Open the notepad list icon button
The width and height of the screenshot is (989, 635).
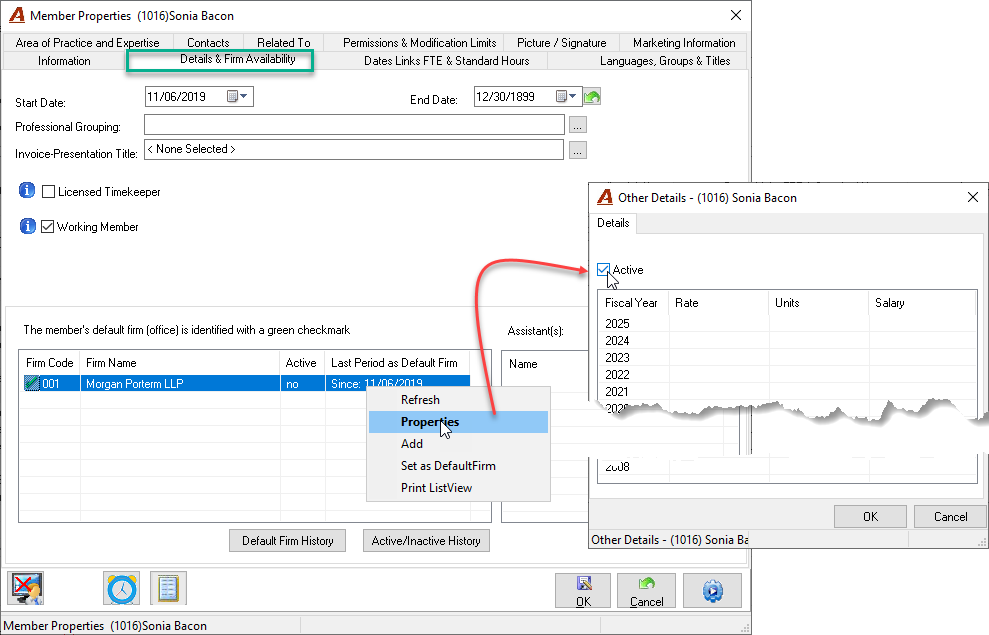pos(168,588)
